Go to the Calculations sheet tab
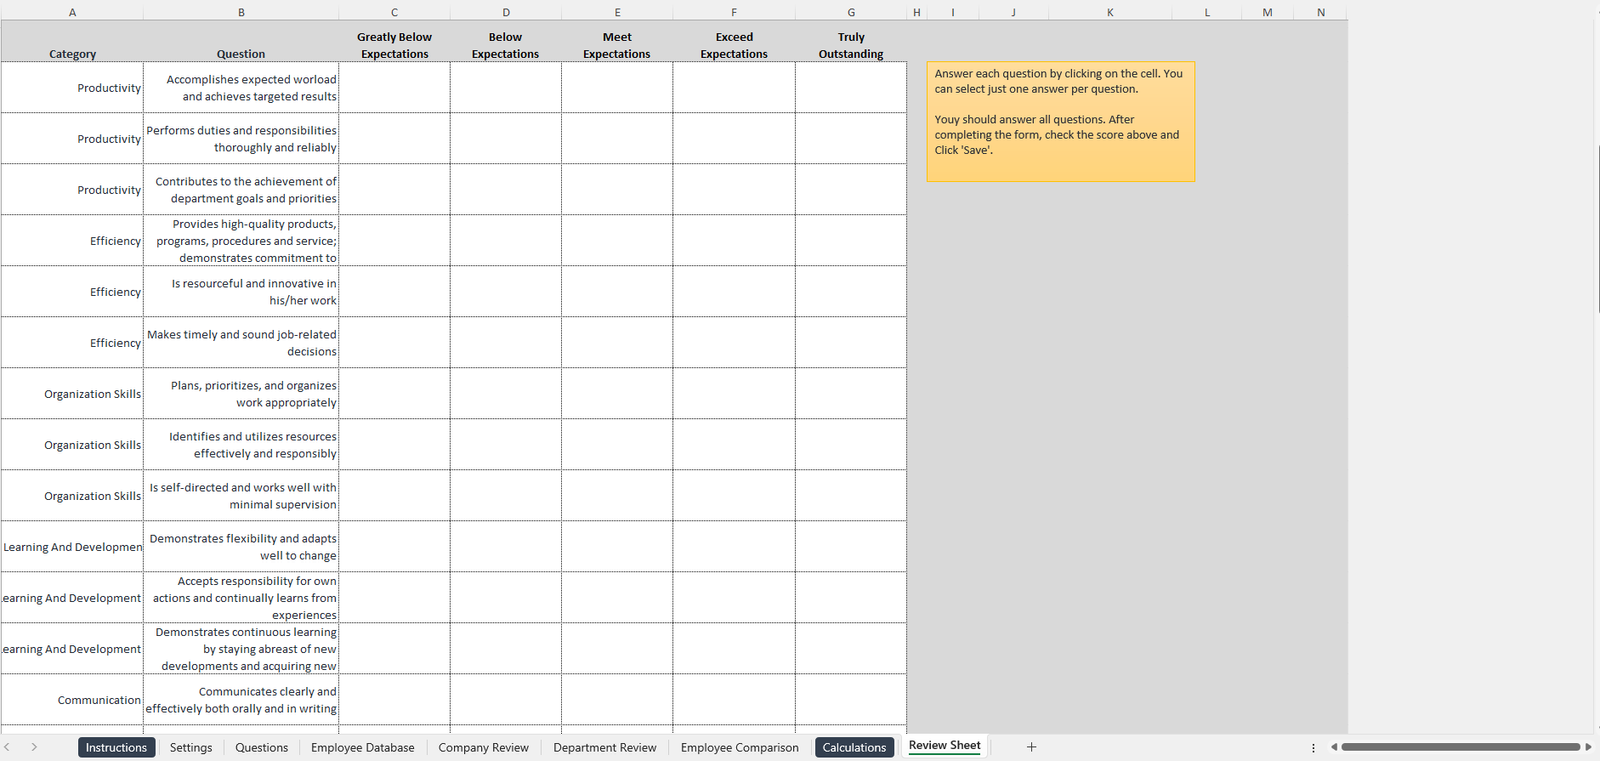The width and height of the screenshot is (1600, 761). (854, 748)
